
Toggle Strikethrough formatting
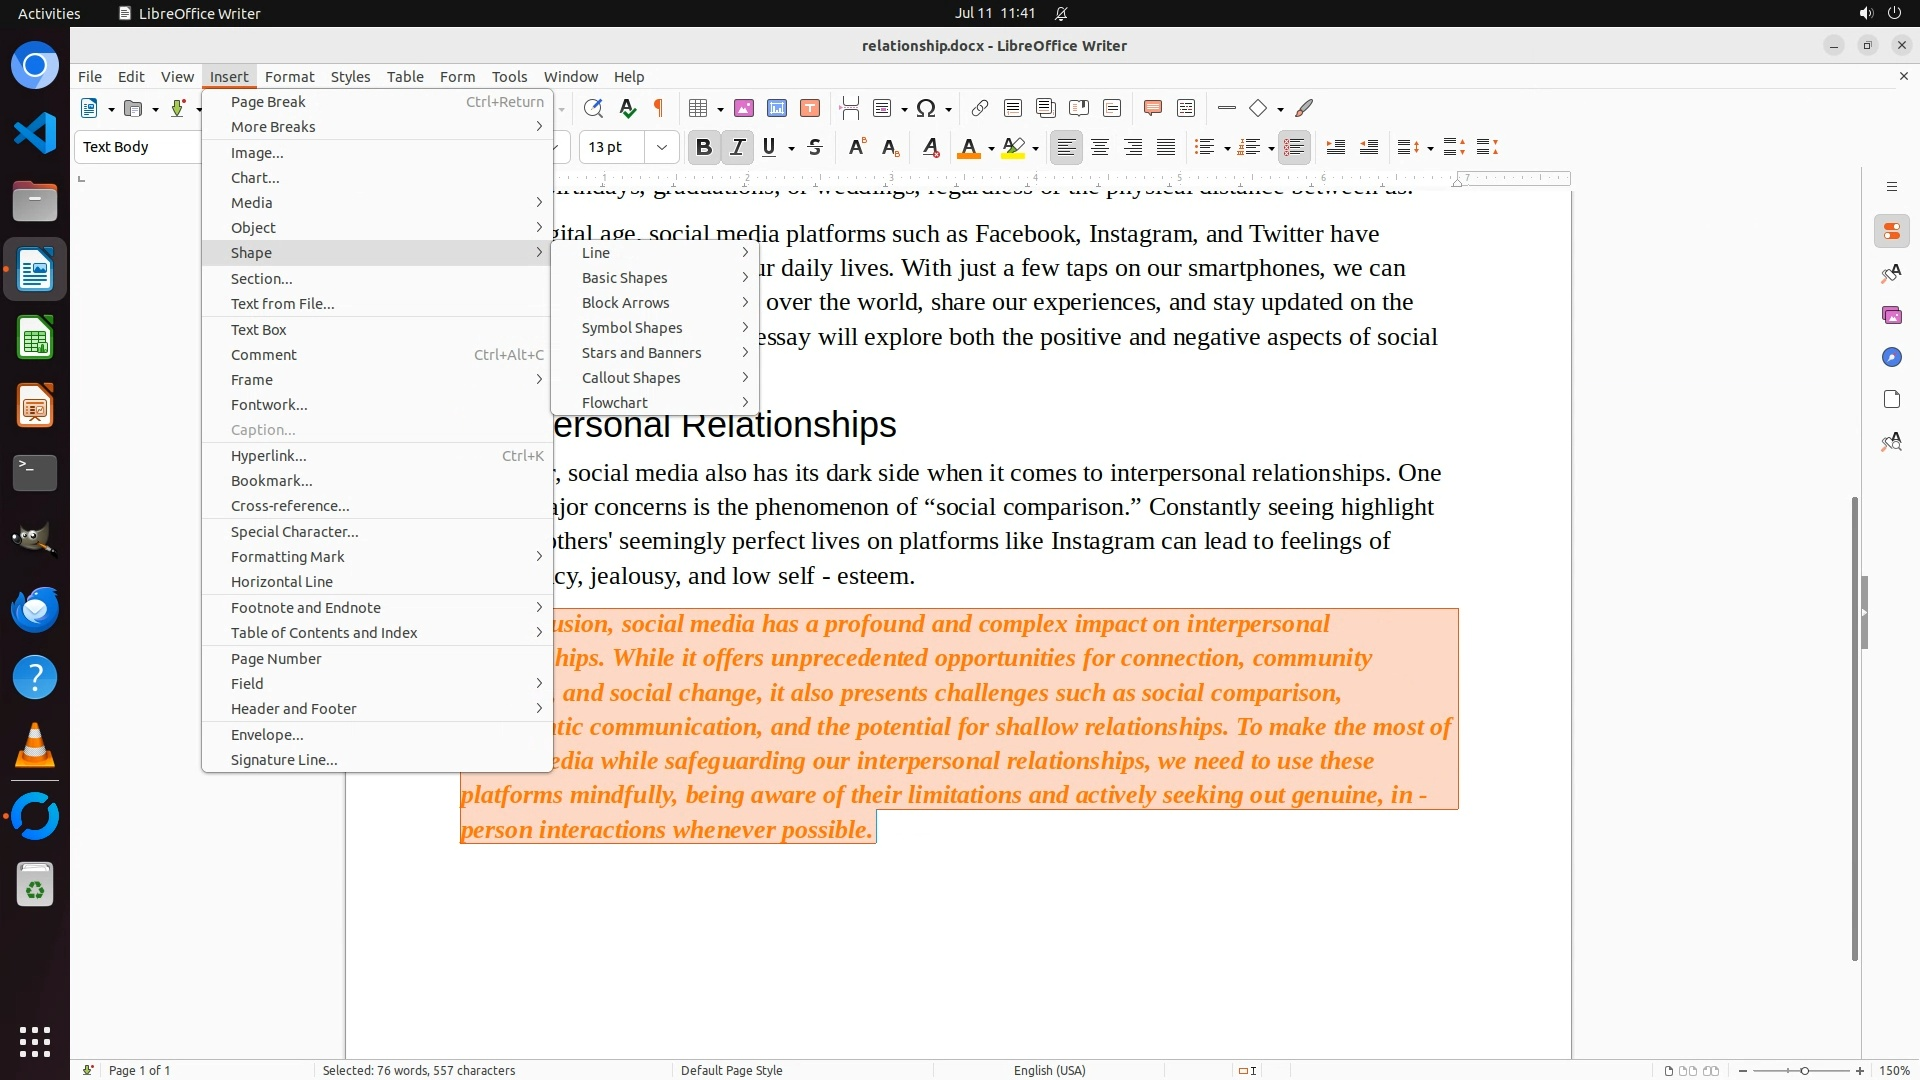click(815, 148)
